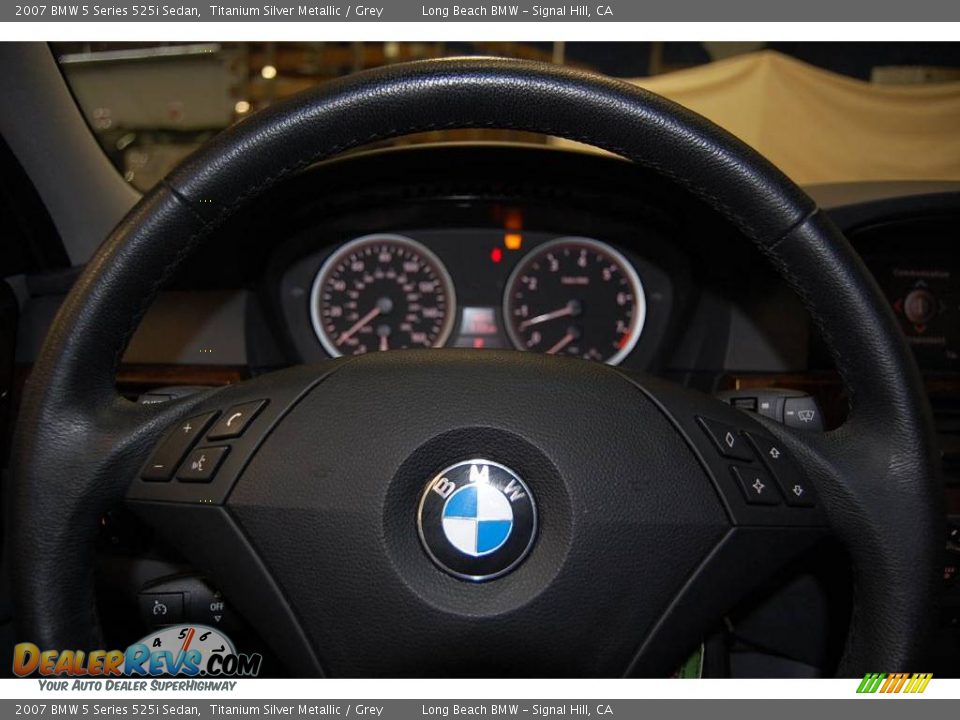Click the center information display between the gauges

(x=479, y=323)
